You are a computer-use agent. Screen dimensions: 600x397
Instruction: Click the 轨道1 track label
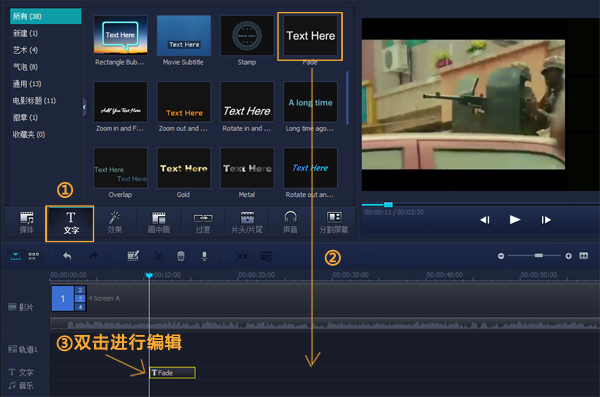23,349
